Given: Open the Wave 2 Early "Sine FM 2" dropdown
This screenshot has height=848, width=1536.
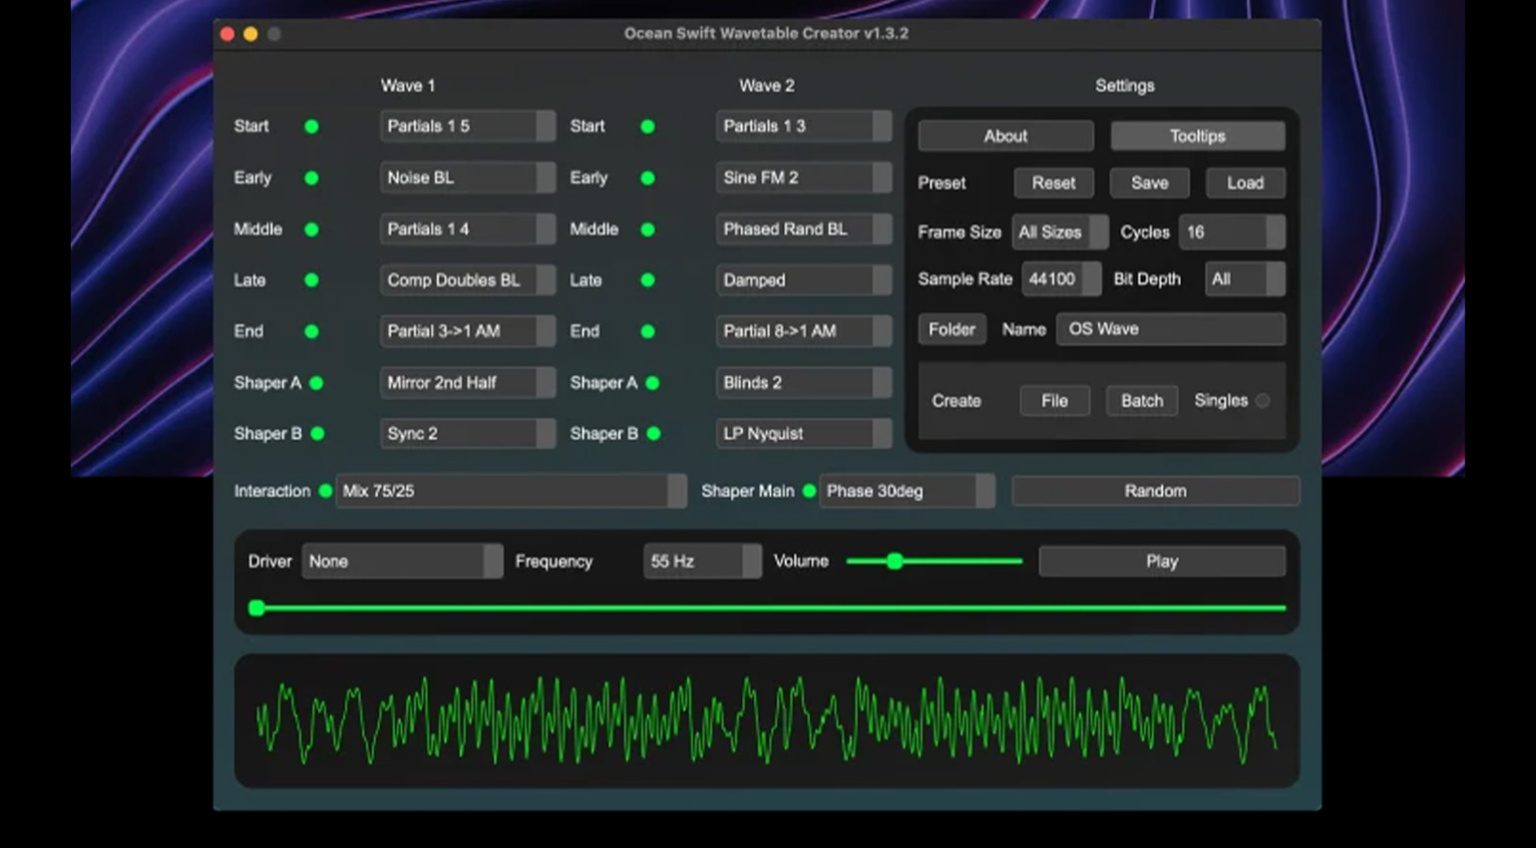Looking at the screenshot, I should pyautogui.click(x=802, y=177).
